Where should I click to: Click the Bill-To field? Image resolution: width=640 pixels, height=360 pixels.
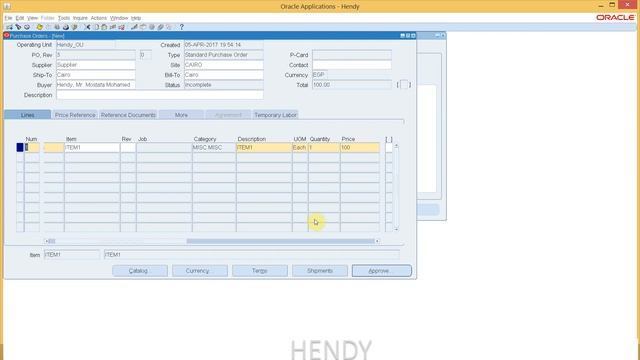pos(224,75)
